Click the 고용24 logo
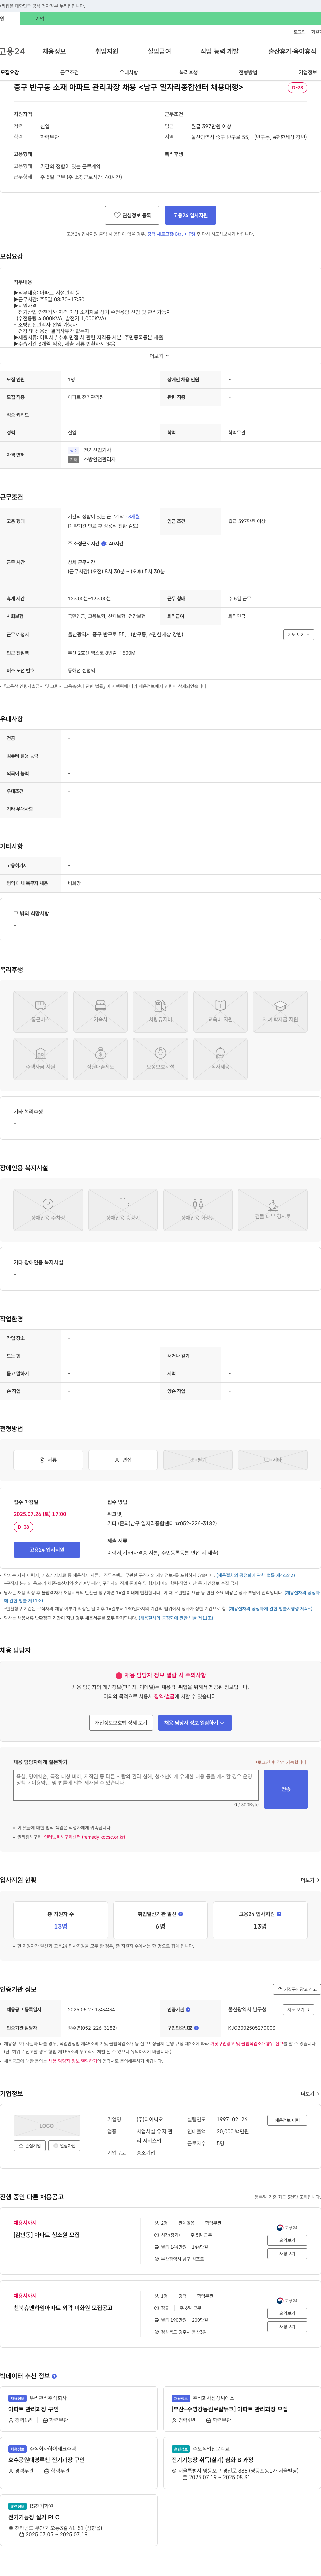This screenshot has width=321, height=2576. click(x=12, y=51)
